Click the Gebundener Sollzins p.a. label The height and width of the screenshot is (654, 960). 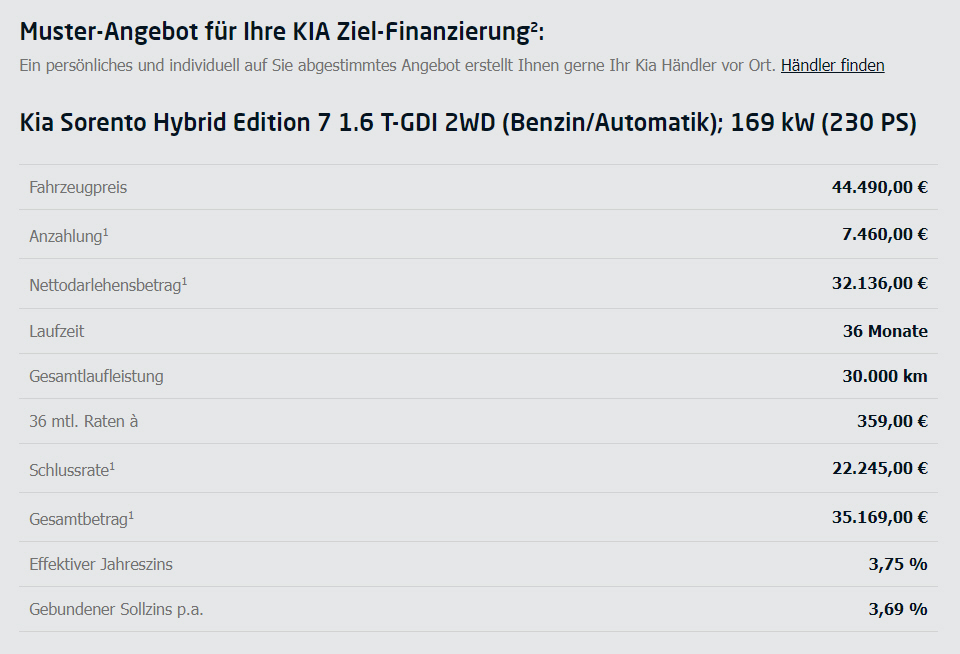click(x=116, y=609)
